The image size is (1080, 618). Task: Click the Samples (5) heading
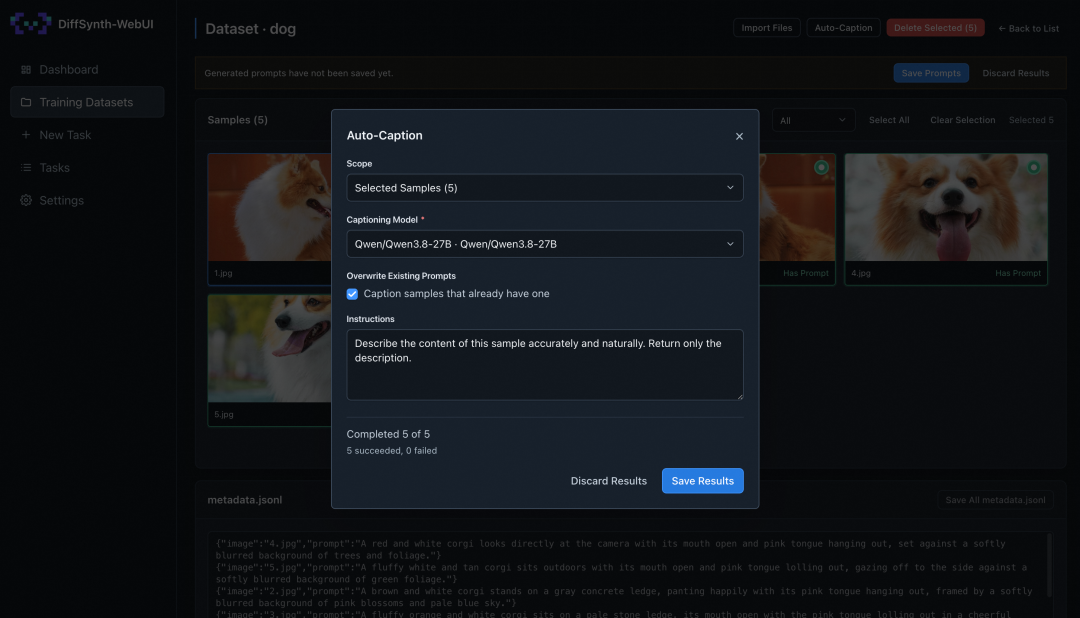(x=238, y=120)
